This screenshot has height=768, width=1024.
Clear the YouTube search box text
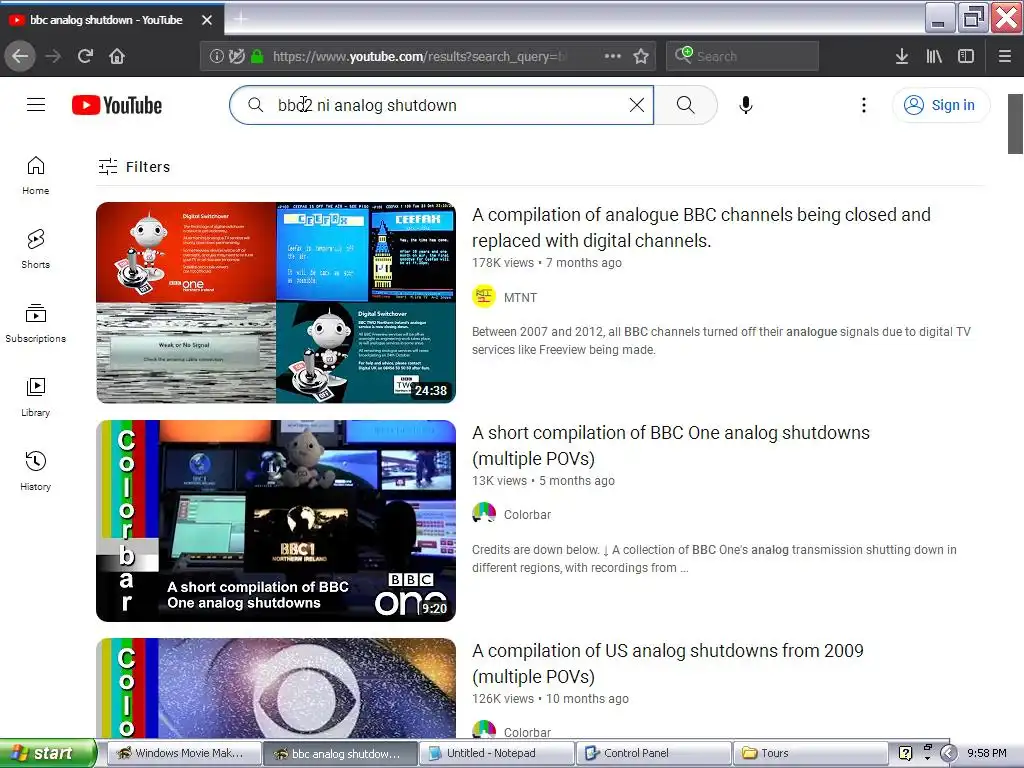pos(637,104)
